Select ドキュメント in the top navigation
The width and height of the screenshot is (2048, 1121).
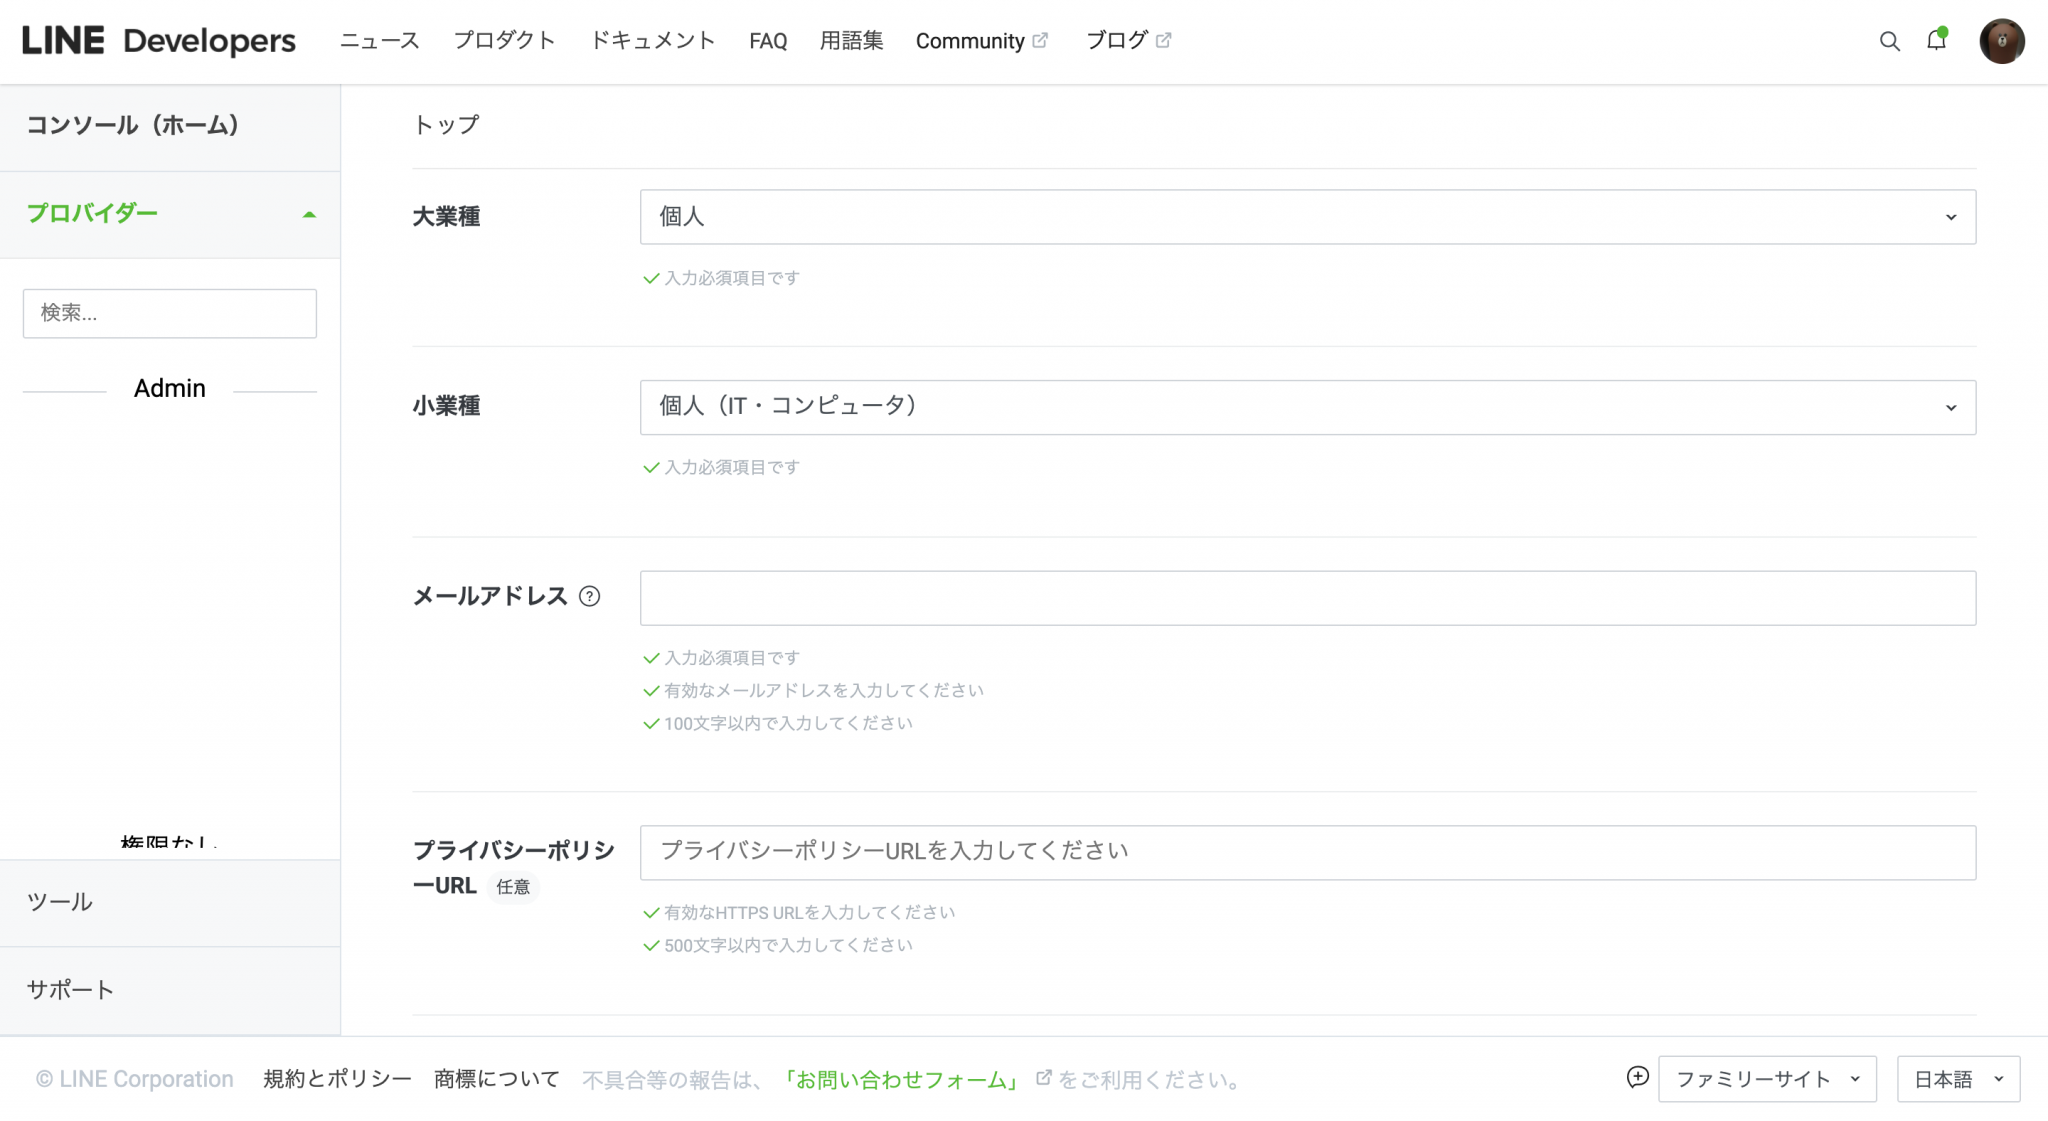652,40
